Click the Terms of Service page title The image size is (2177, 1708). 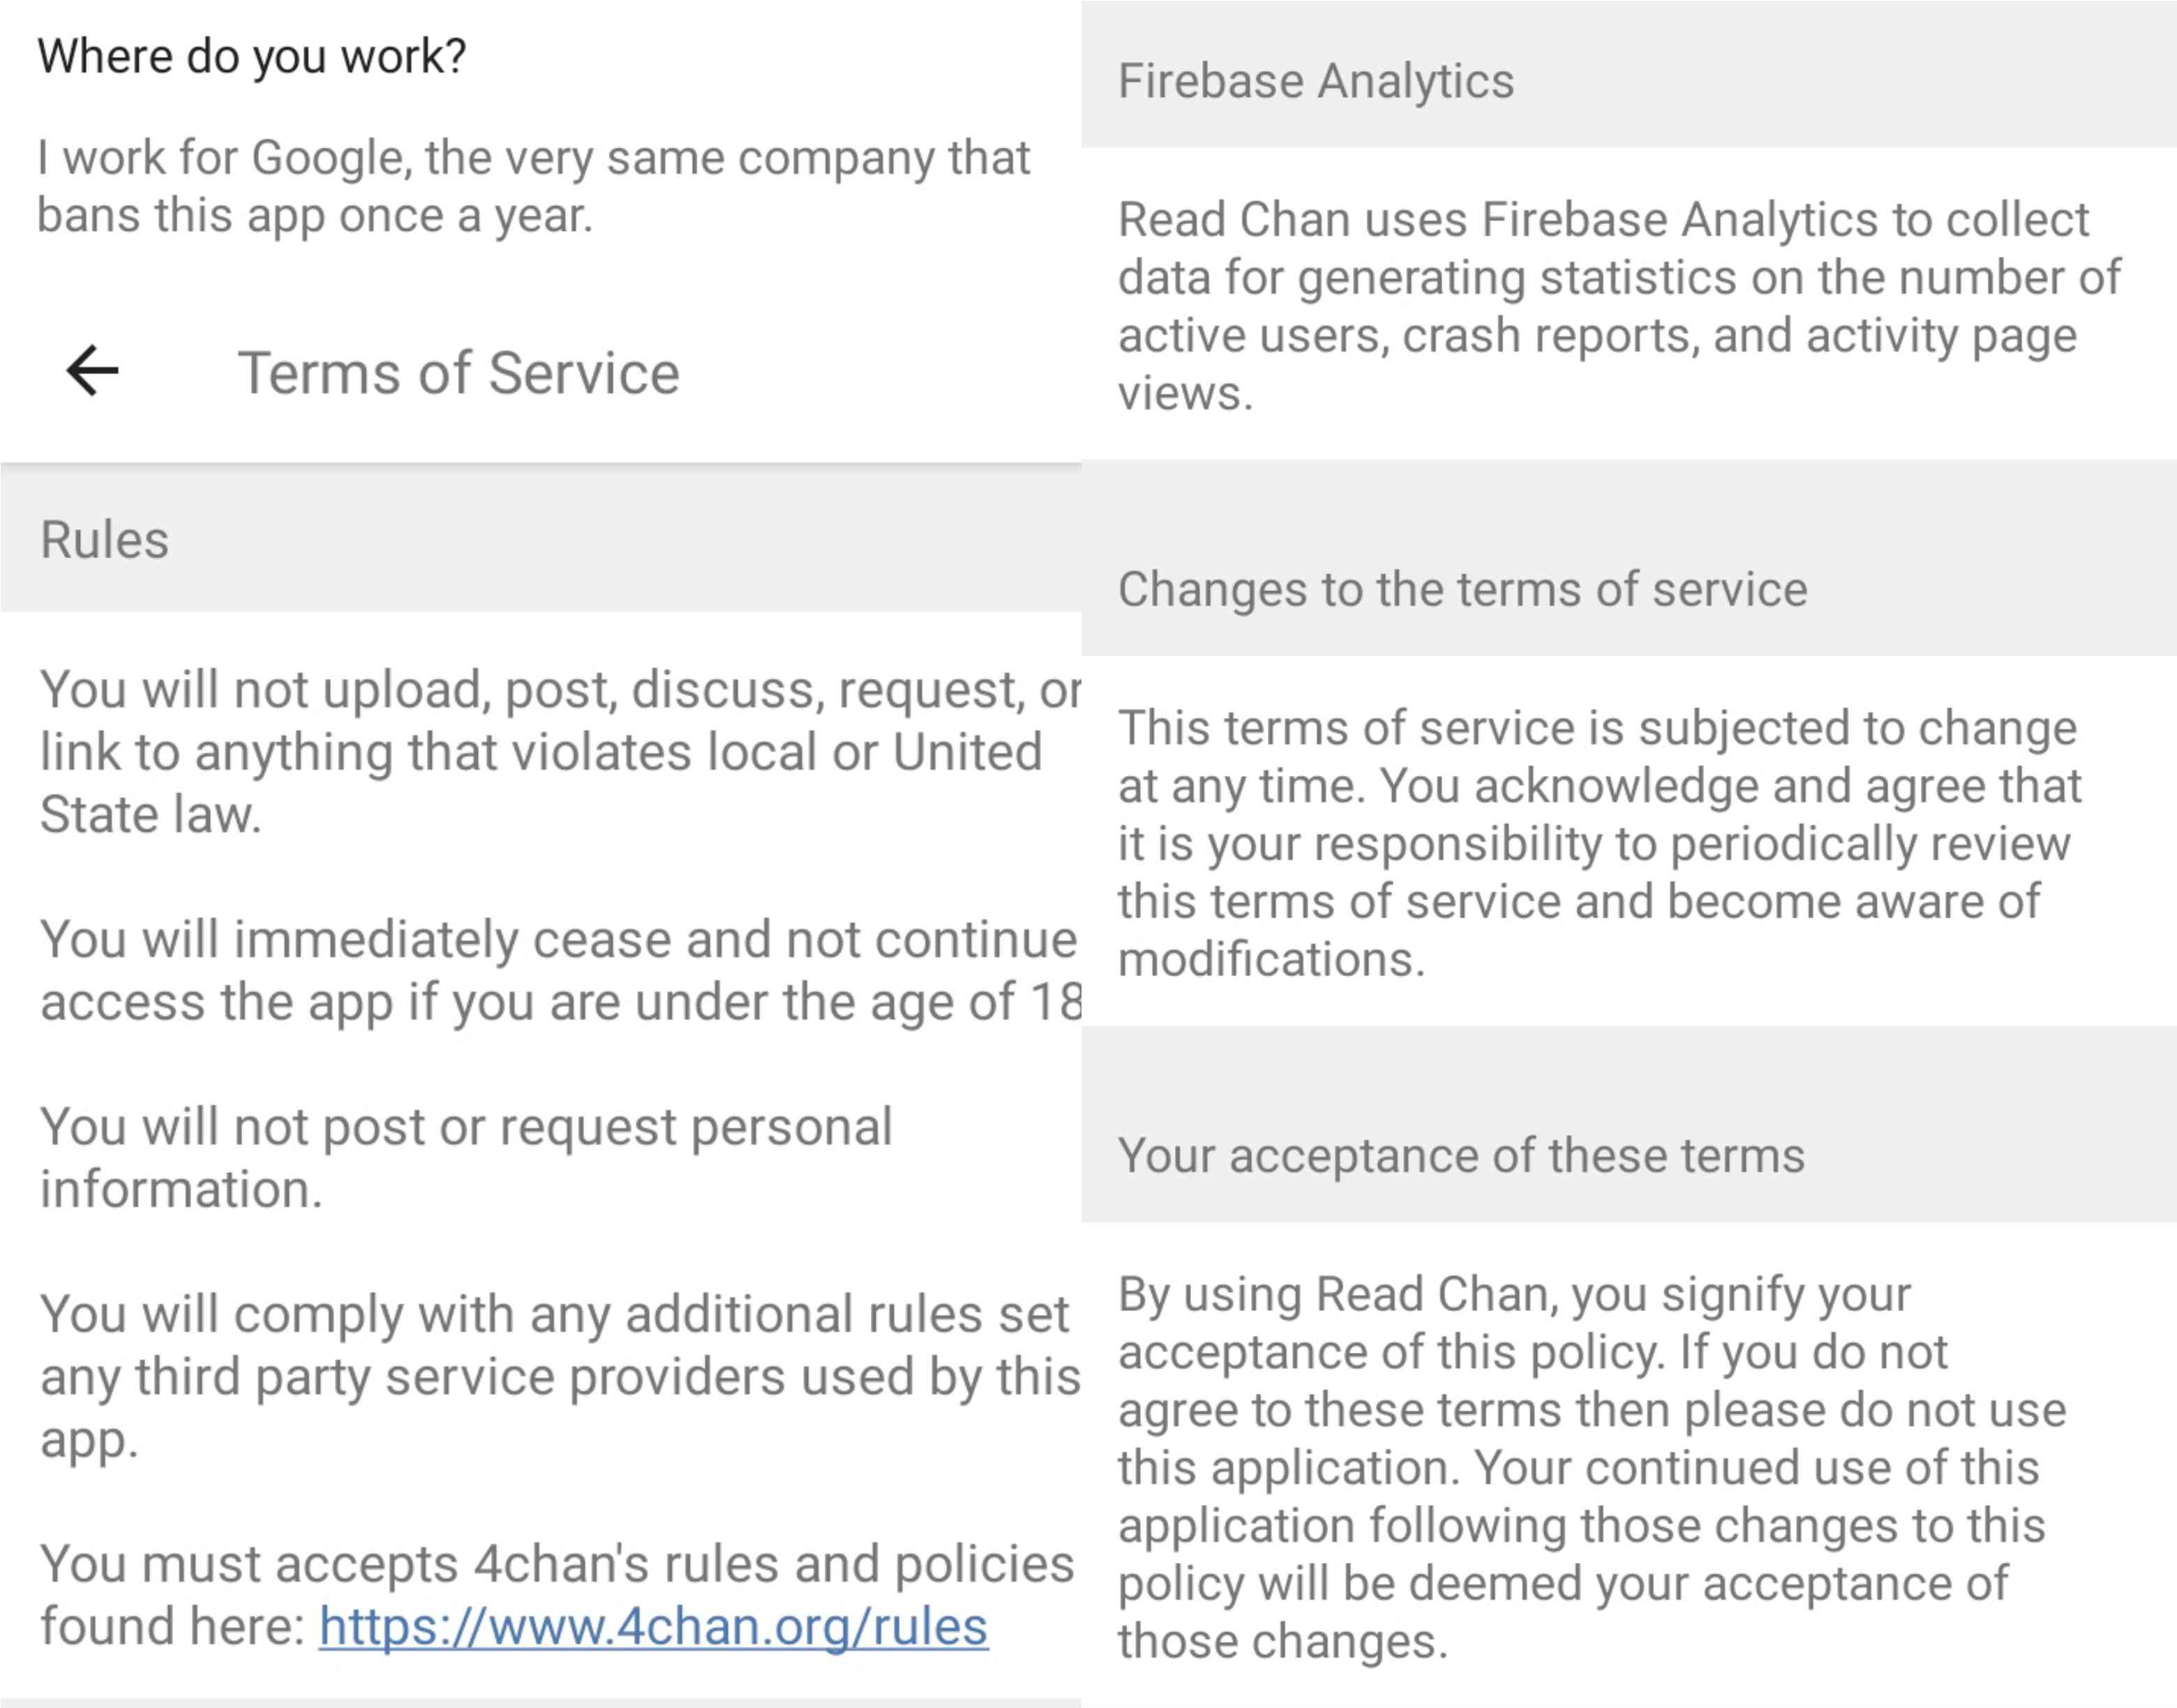[458, 374]
